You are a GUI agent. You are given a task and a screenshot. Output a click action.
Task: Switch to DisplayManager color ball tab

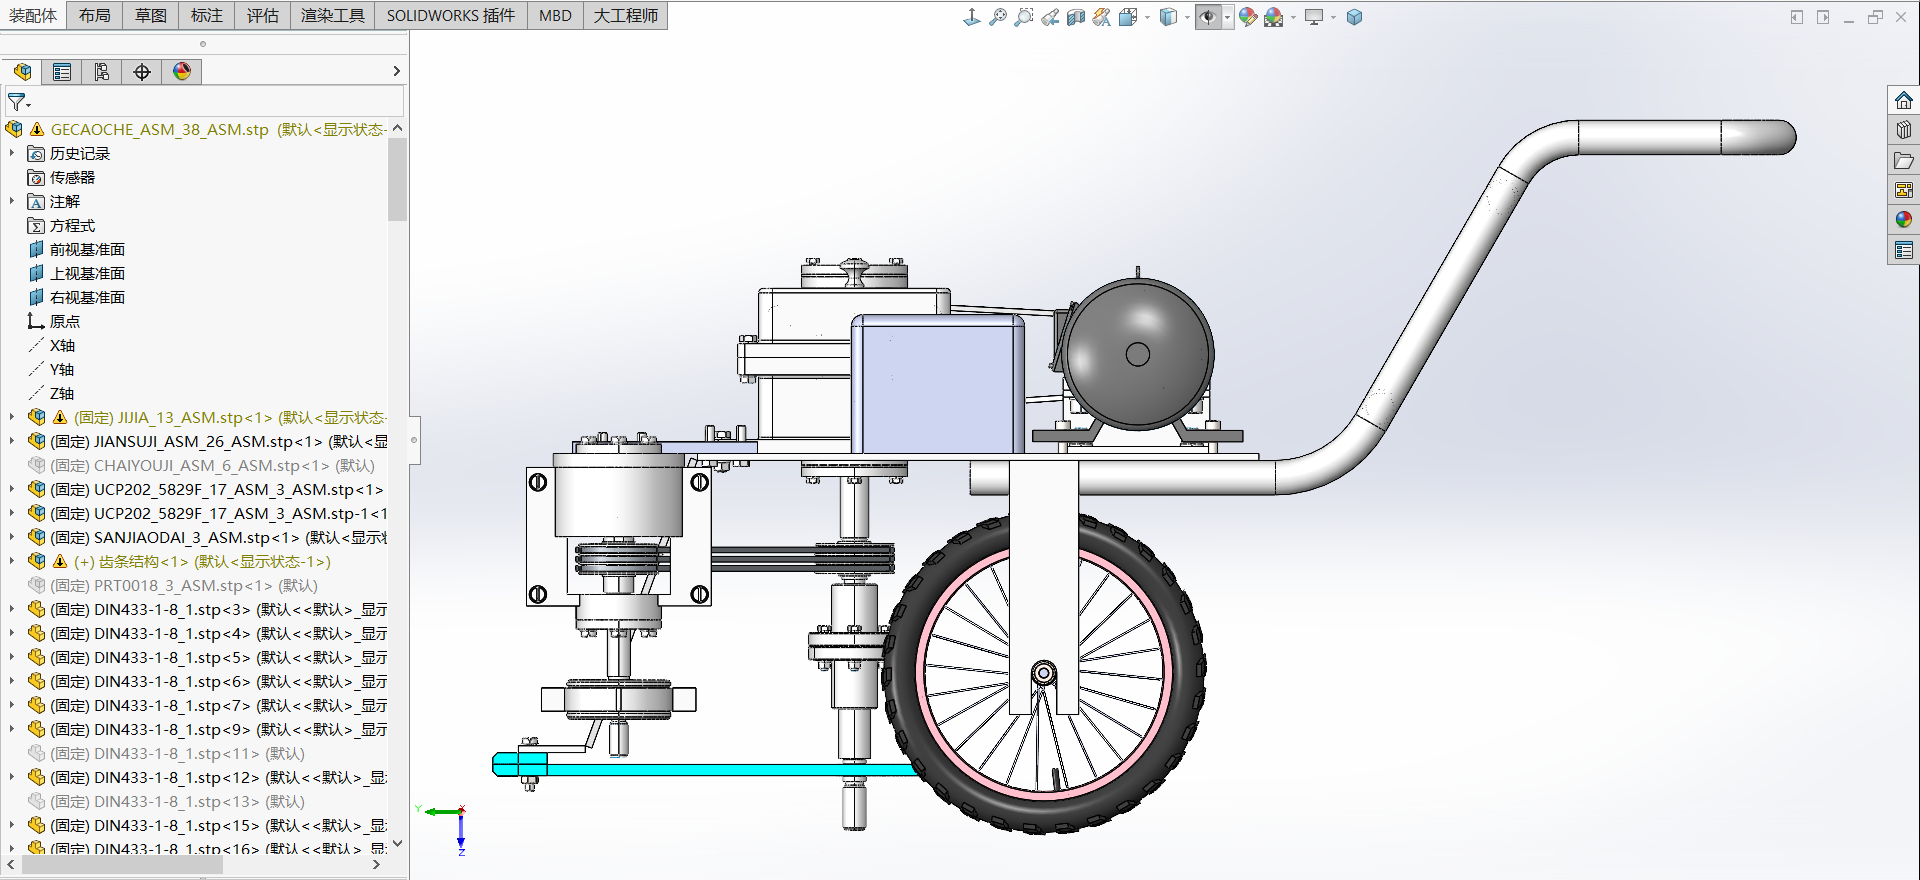pyautogui.click(x=182, y=72)
